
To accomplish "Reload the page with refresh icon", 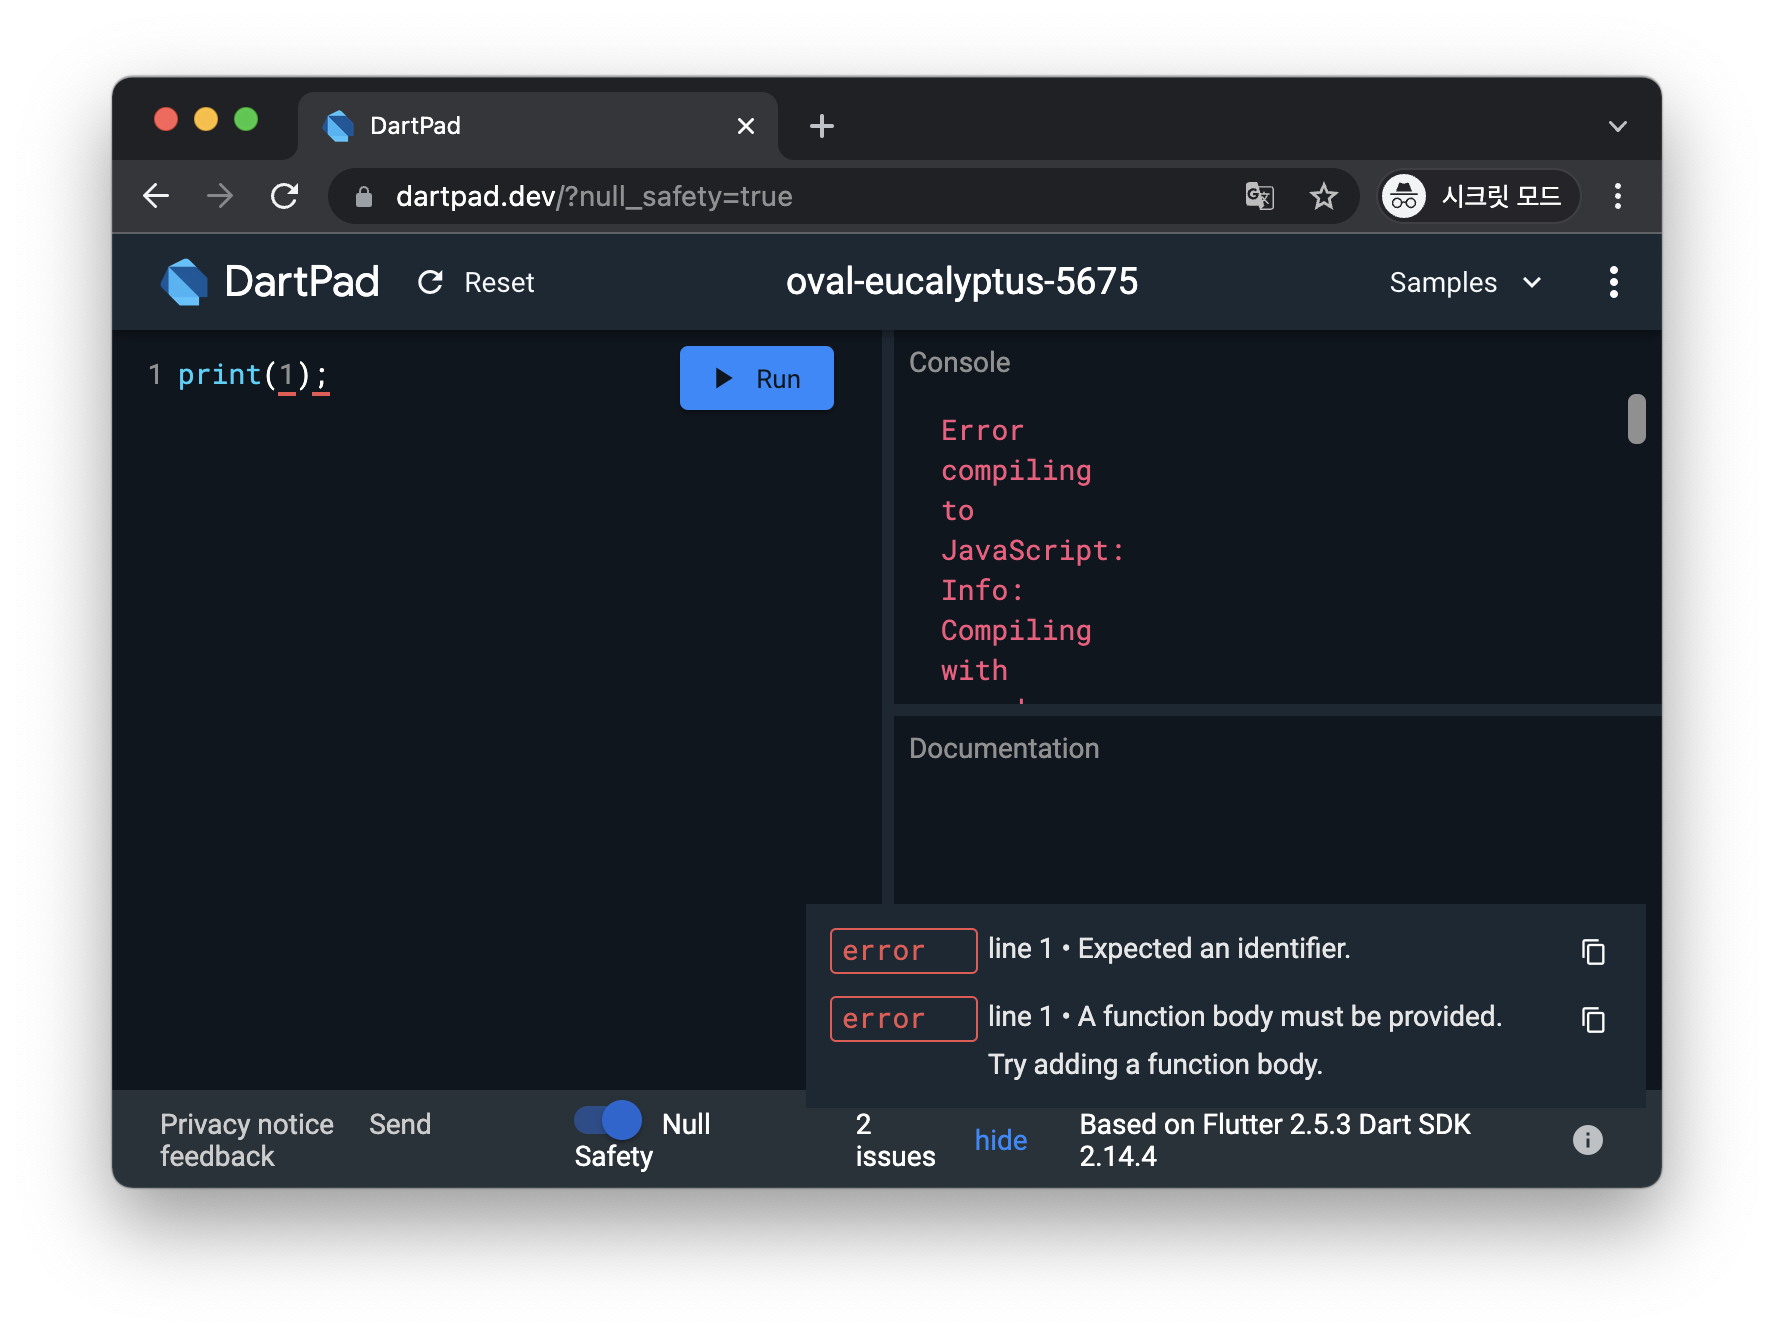I will click(285, 196).
